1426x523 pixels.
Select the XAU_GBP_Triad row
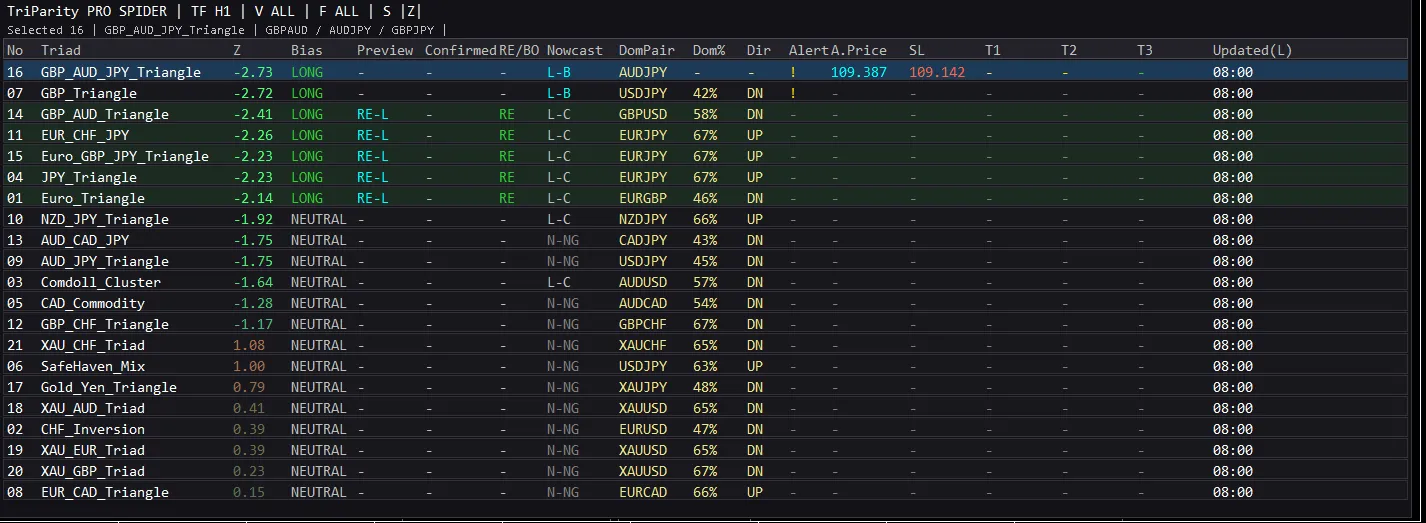click(704, 471)
